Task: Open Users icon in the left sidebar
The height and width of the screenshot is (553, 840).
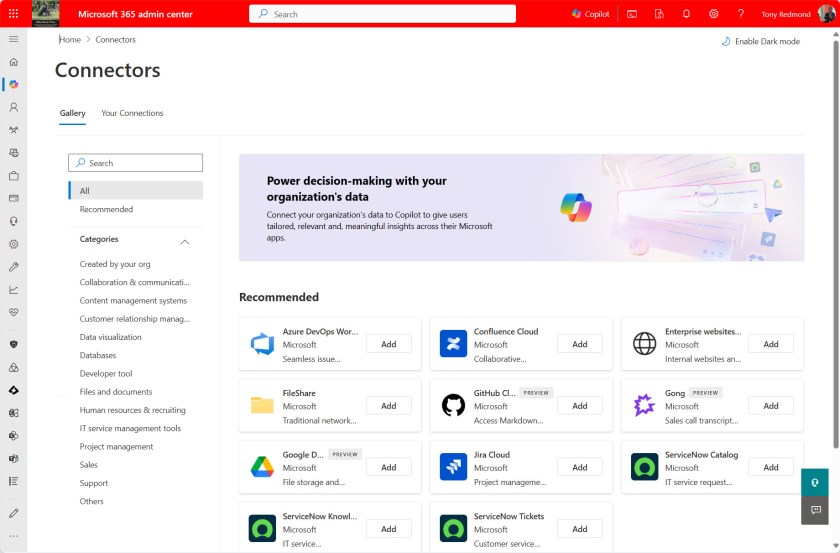Action: pos(14,107)
